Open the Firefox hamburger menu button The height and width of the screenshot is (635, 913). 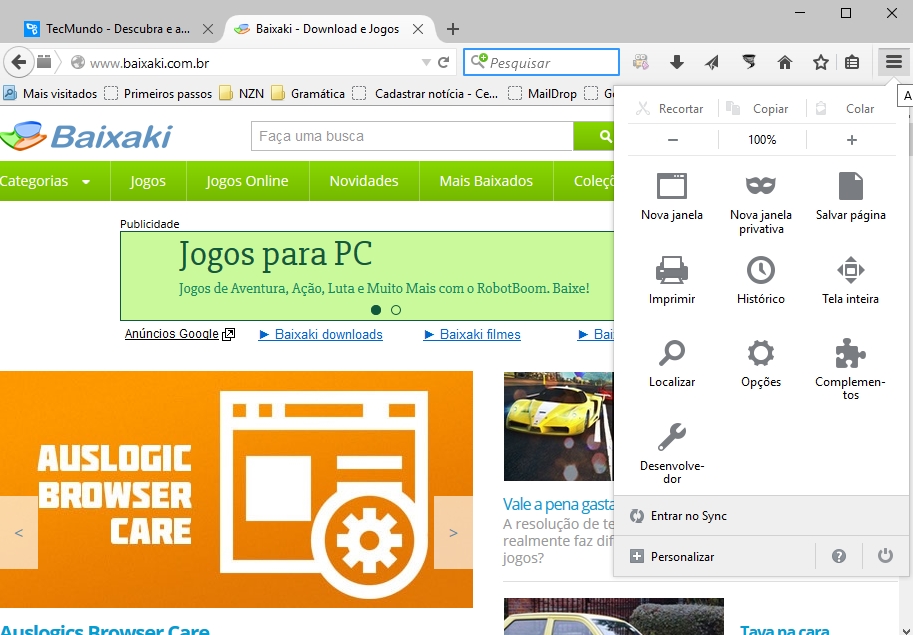click(893, 62)
